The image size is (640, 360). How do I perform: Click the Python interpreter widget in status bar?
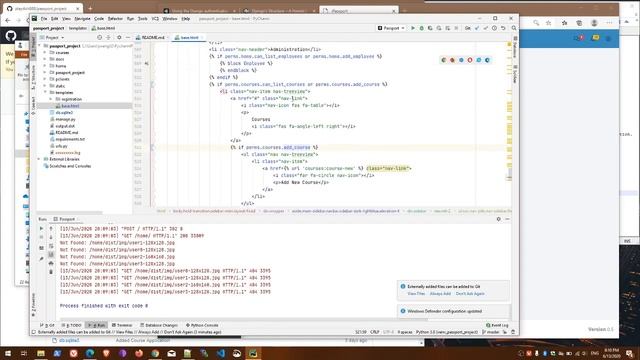click(x=447, y=332)
